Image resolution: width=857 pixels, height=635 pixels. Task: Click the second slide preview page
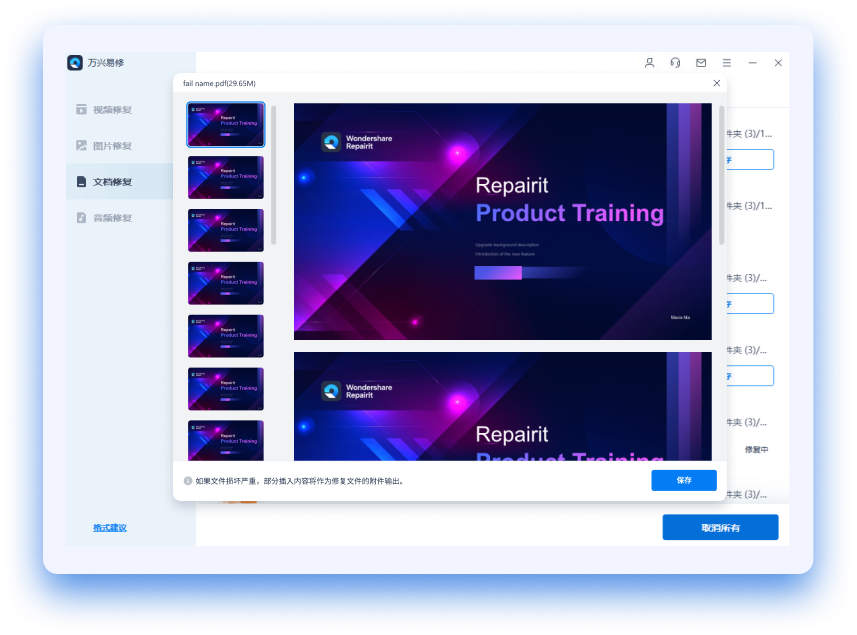click(503, 407)
